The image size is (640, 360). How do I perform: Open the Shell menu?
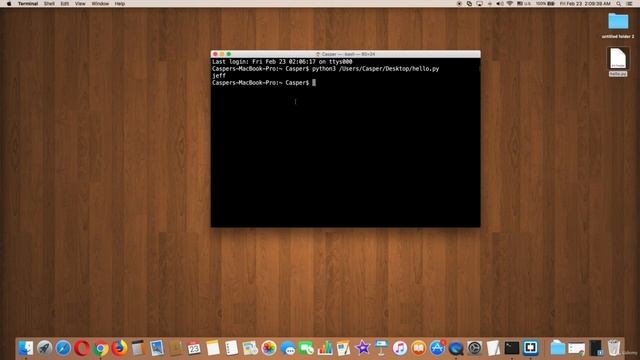(49, 3)
